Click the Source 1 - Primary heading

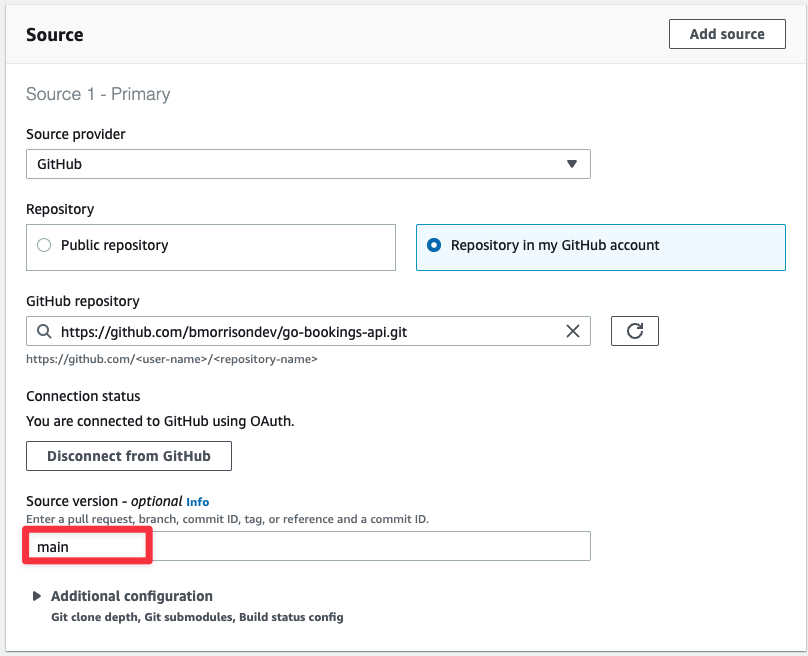pyautogui.click(x=98, y=94)
